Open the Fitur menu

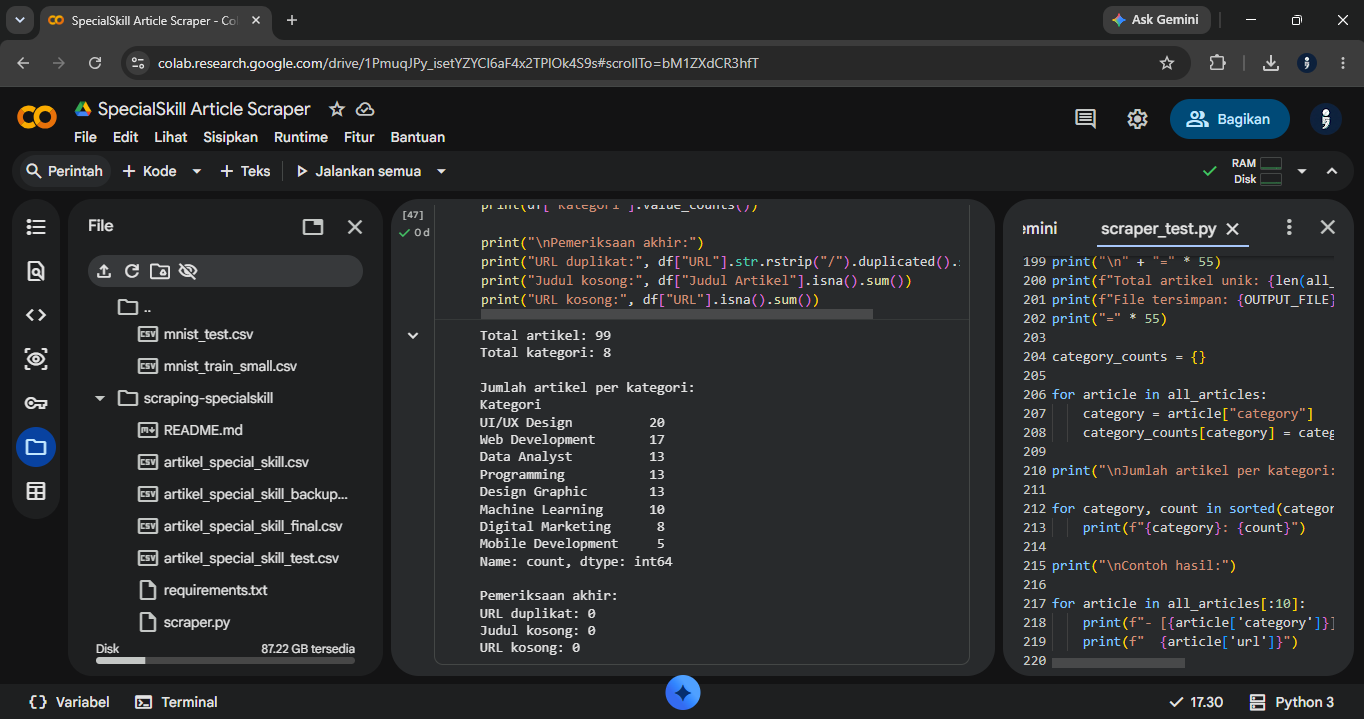pyautogui.click(x=359, y=137)
